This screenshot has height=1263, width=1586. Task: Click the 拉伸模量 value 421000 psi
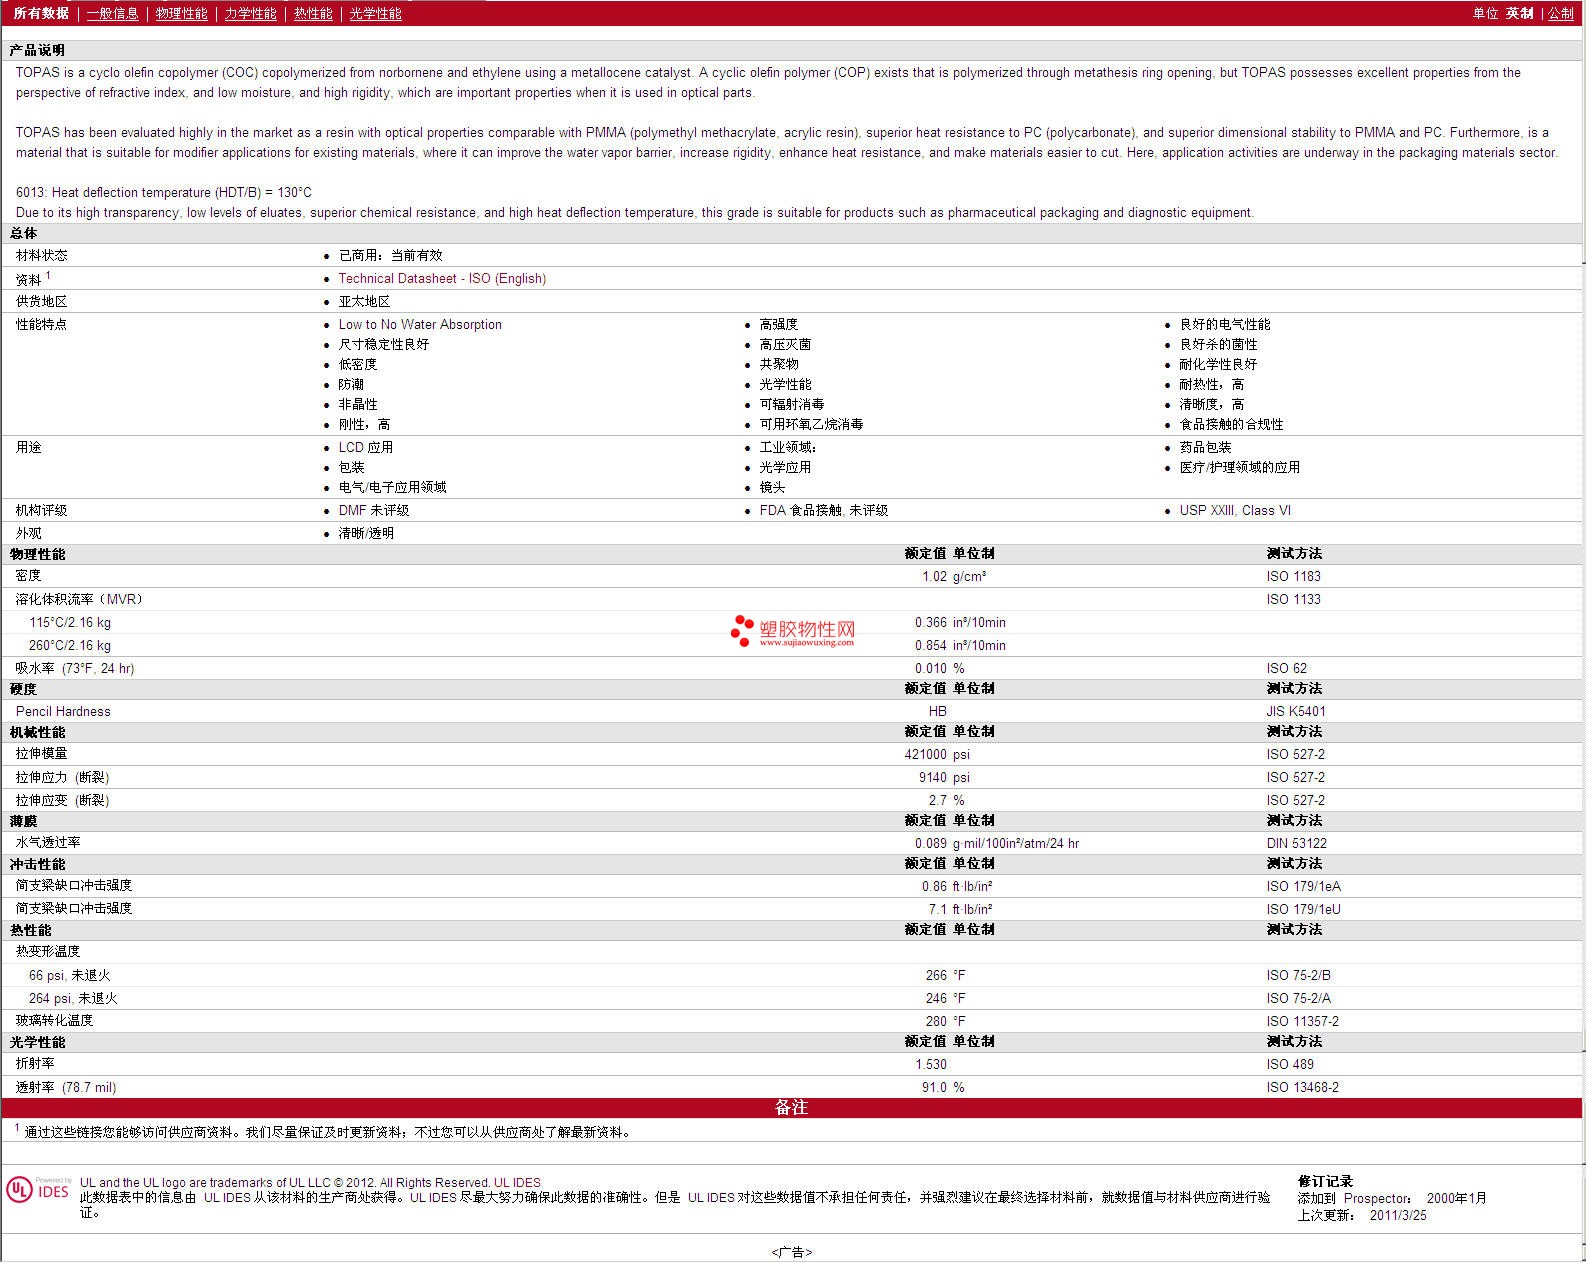click(x=937, y=754)
